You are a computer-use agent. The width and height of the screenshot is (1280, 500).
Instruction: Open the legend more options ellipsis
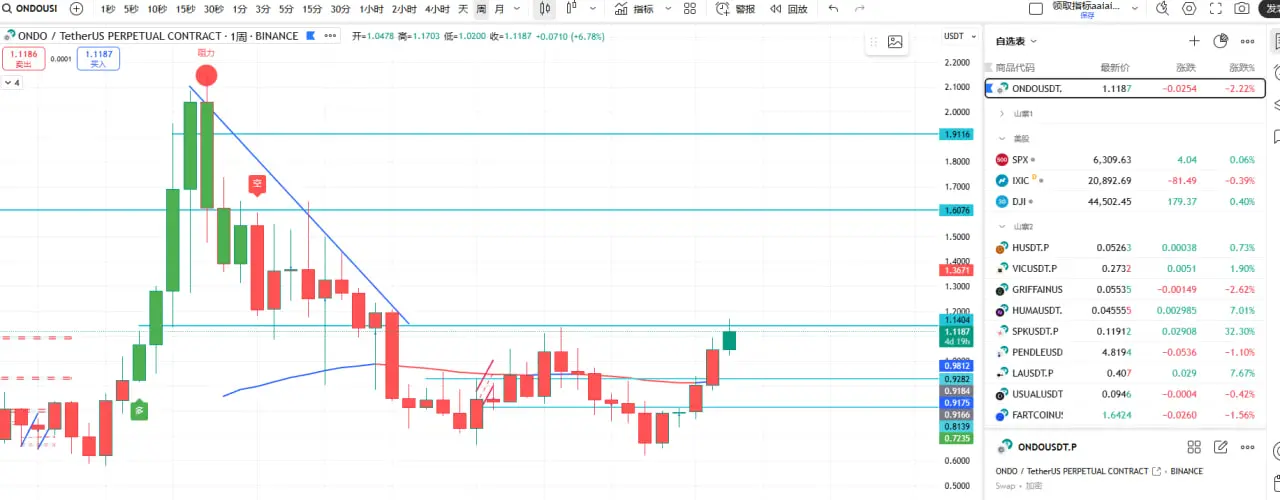(331, 35)
